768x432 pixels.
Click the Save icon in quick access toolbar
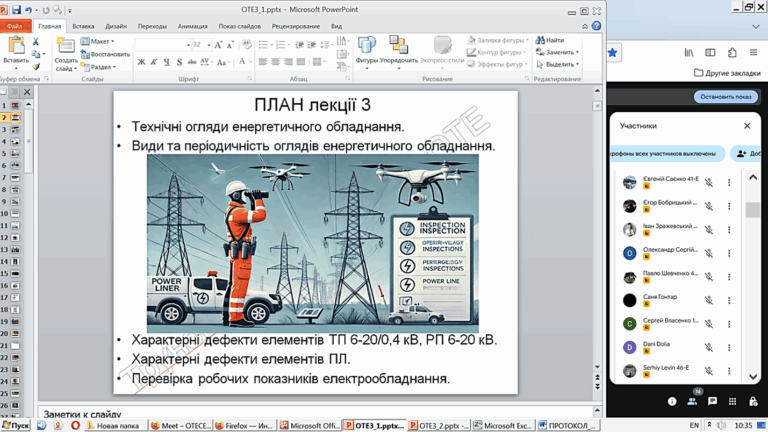coord(16,10)
